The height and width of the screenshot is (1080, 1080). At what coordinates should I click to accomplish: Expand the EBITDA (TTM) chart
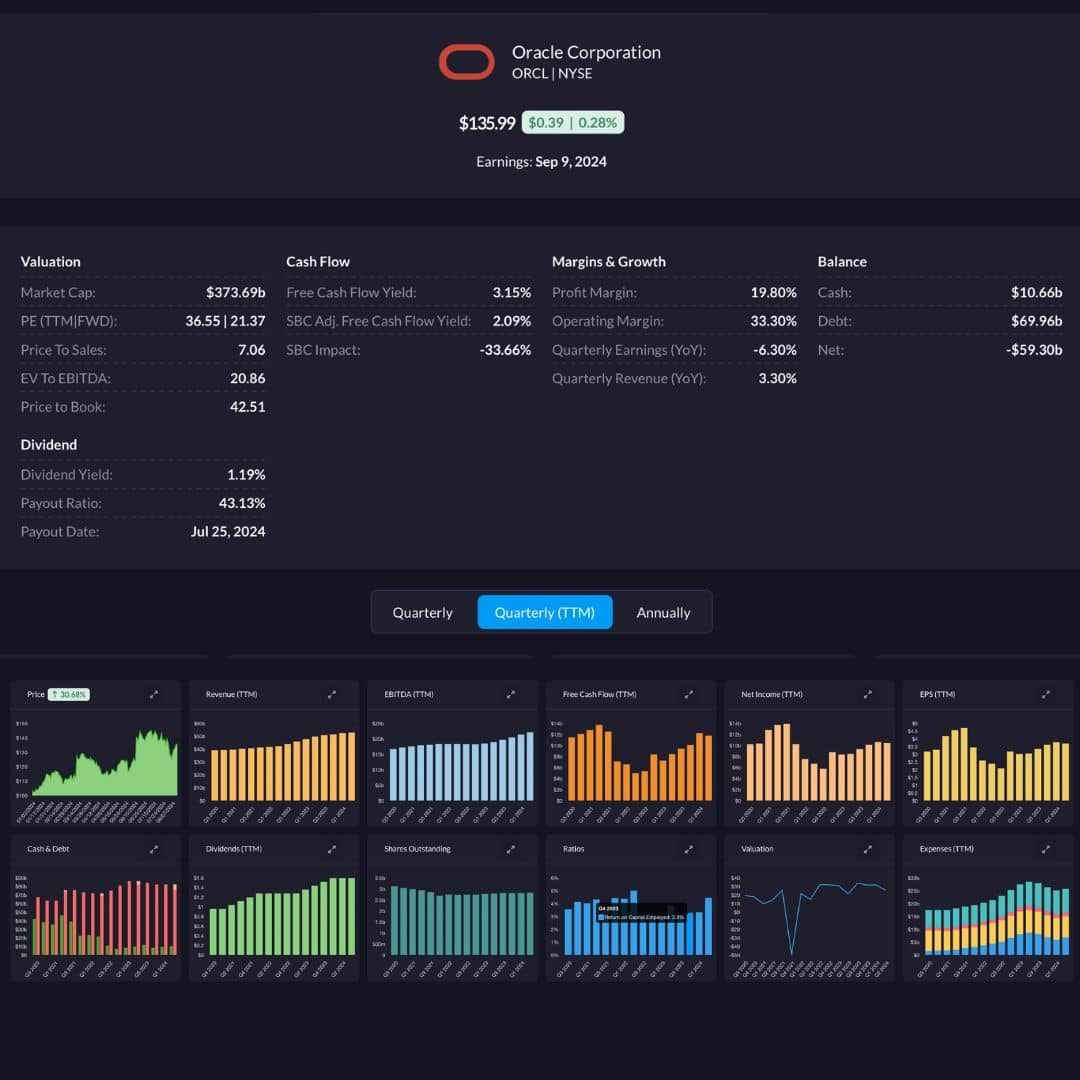pos(510,695)
